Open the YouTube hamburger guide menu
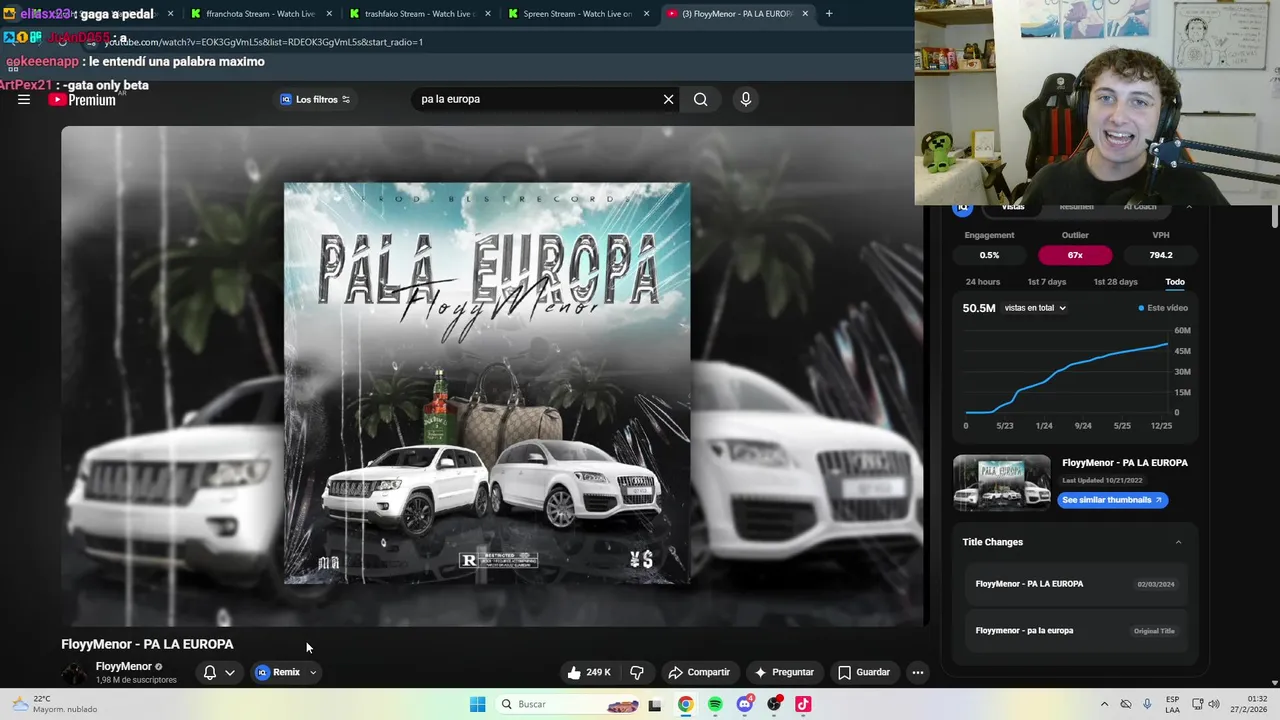 click(x=24, y=99)
